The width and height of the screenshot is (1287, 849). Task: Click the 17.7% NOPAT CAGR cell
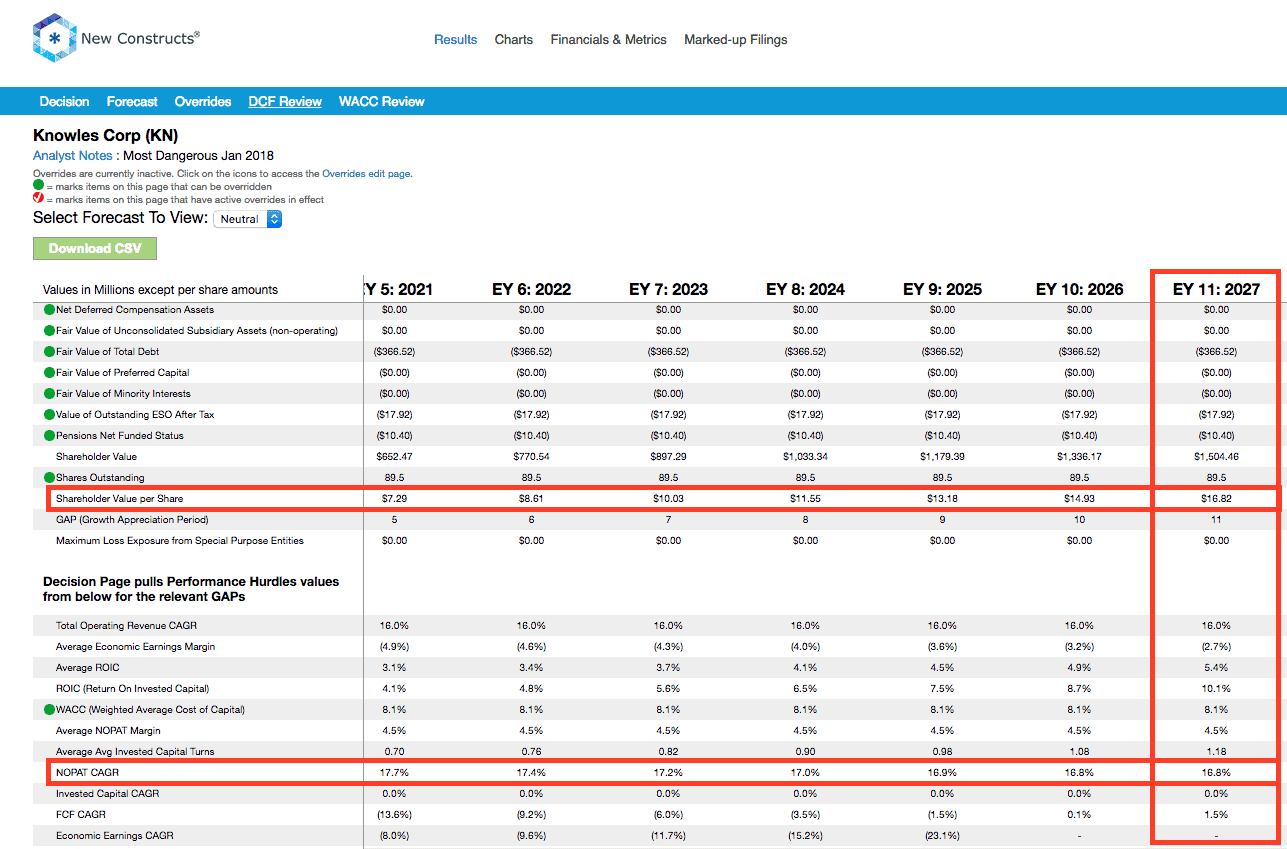[x=394, y=772]
